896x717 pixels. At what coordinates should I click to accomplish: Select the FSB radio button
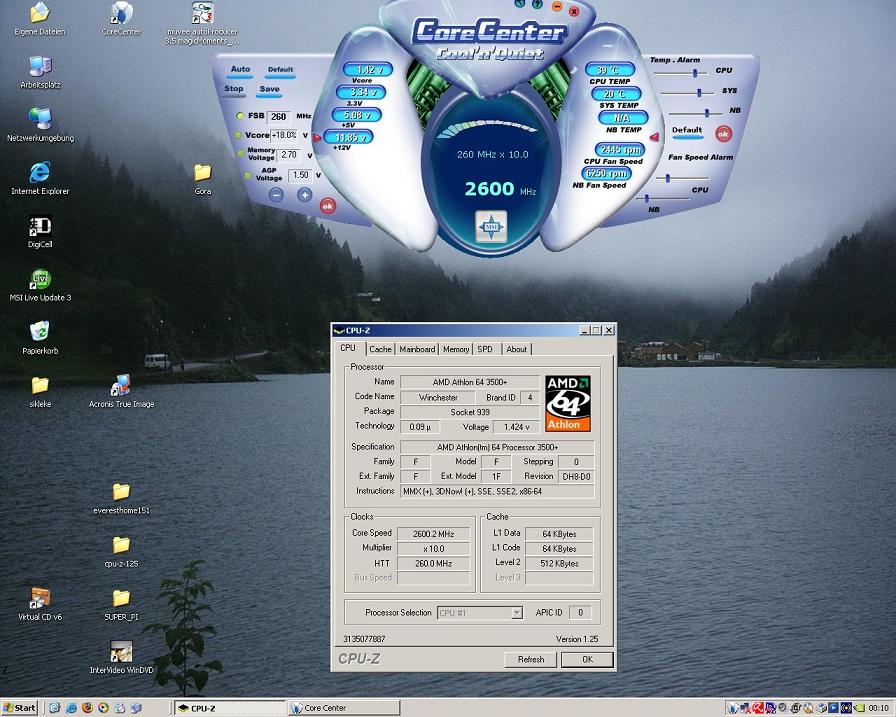240,116
